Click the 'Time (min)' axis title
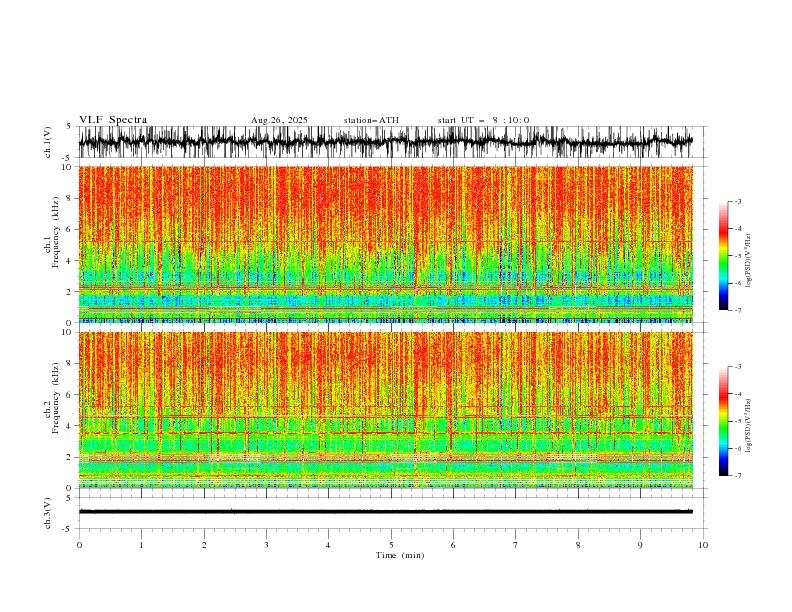Image resolution: width=792 pixels, height=612 pixels. click(400, 555)
